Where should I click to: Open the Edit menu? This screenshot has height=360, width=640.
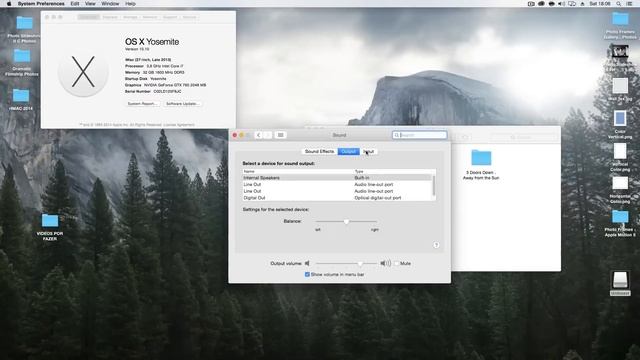(75, 4)
